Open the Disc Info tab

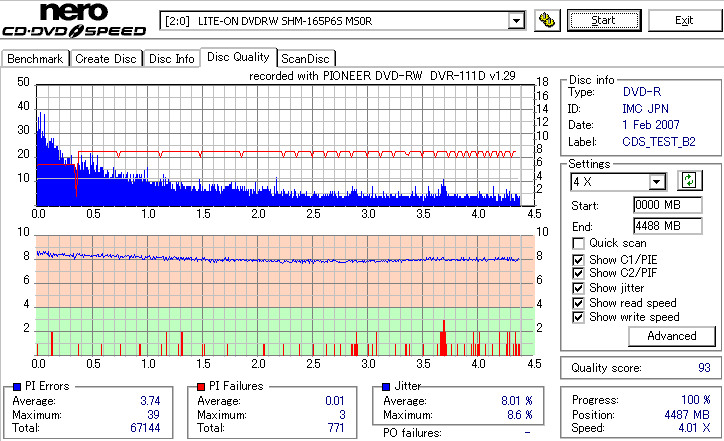(x=171, y=59)
